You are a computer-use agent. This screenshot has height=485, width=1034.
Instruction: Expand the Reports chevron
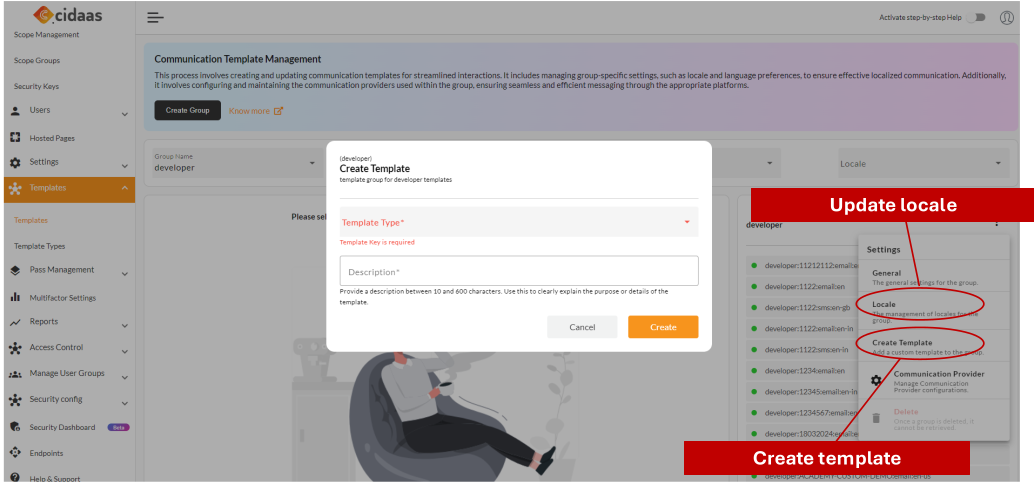point(125,326)
